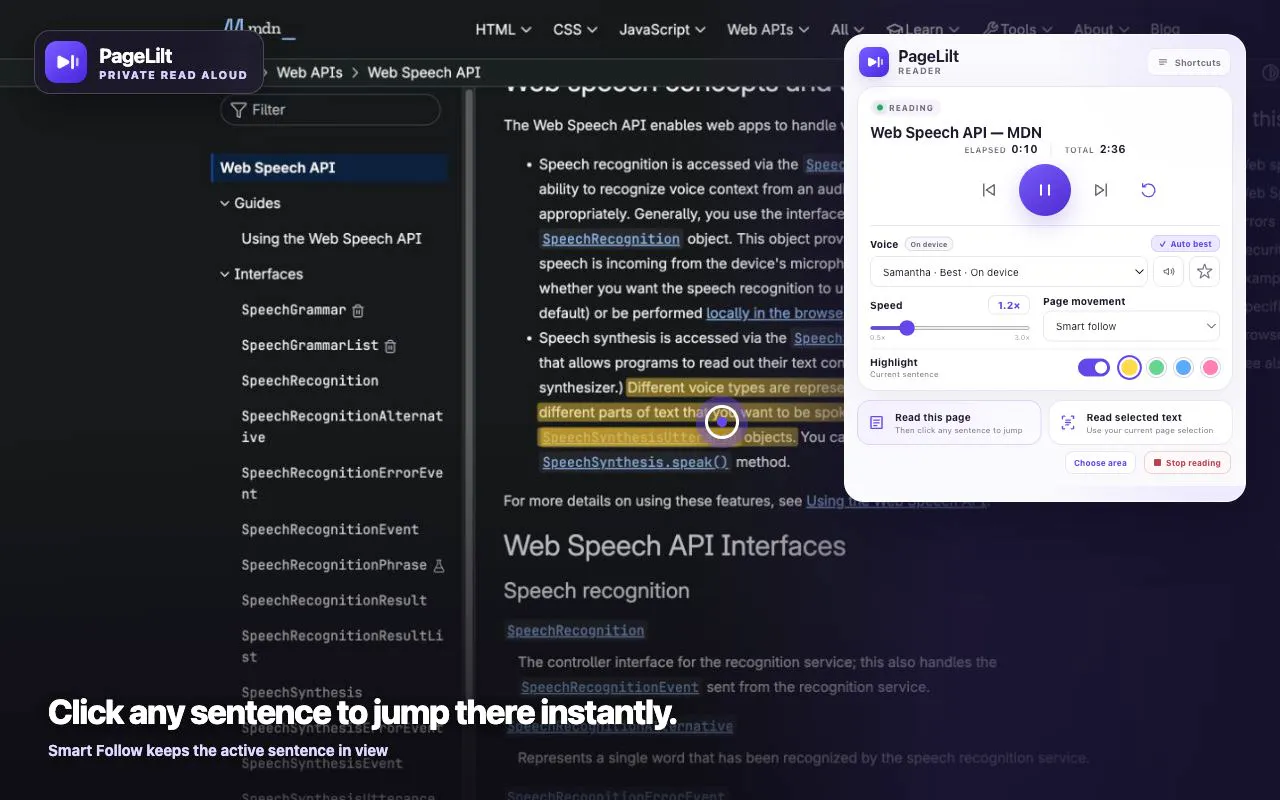The width and height of the screenshot is (1280, 800).
Task: Toggle the Auto best voice option
Action: (1185, 244)
